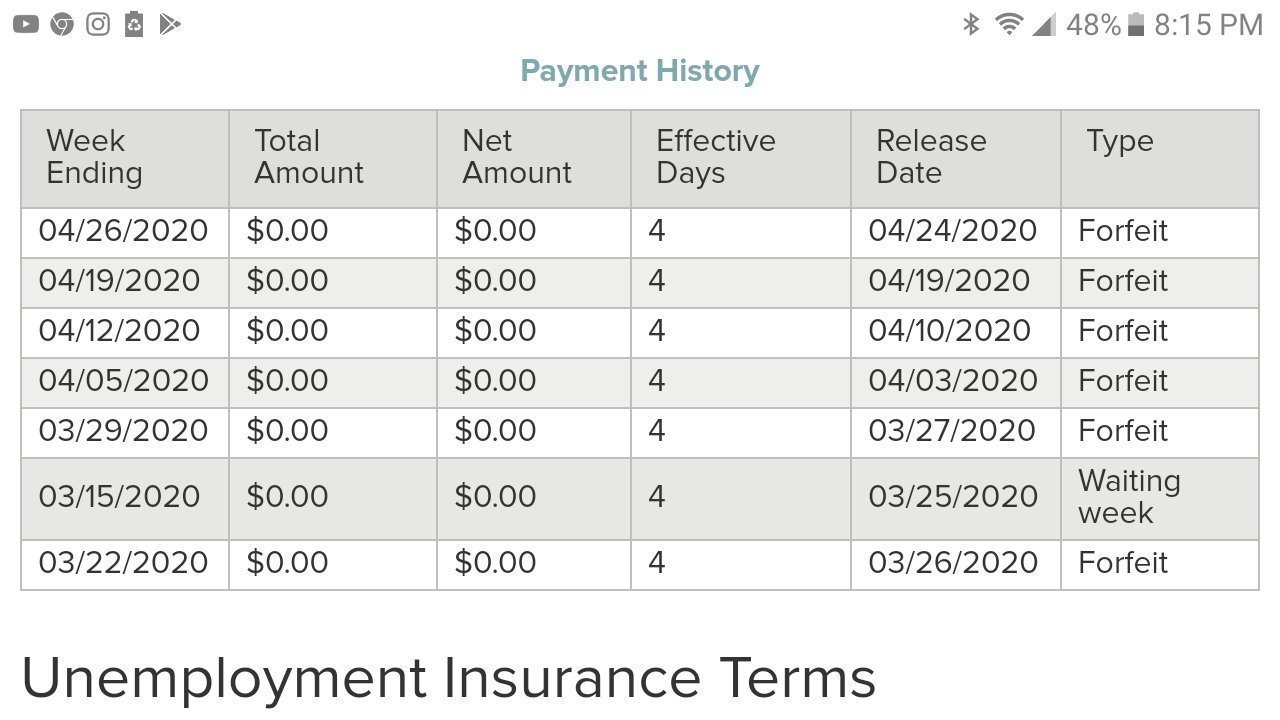
Task: Tap the Chrome notification icon
Action: coord(62,24)
